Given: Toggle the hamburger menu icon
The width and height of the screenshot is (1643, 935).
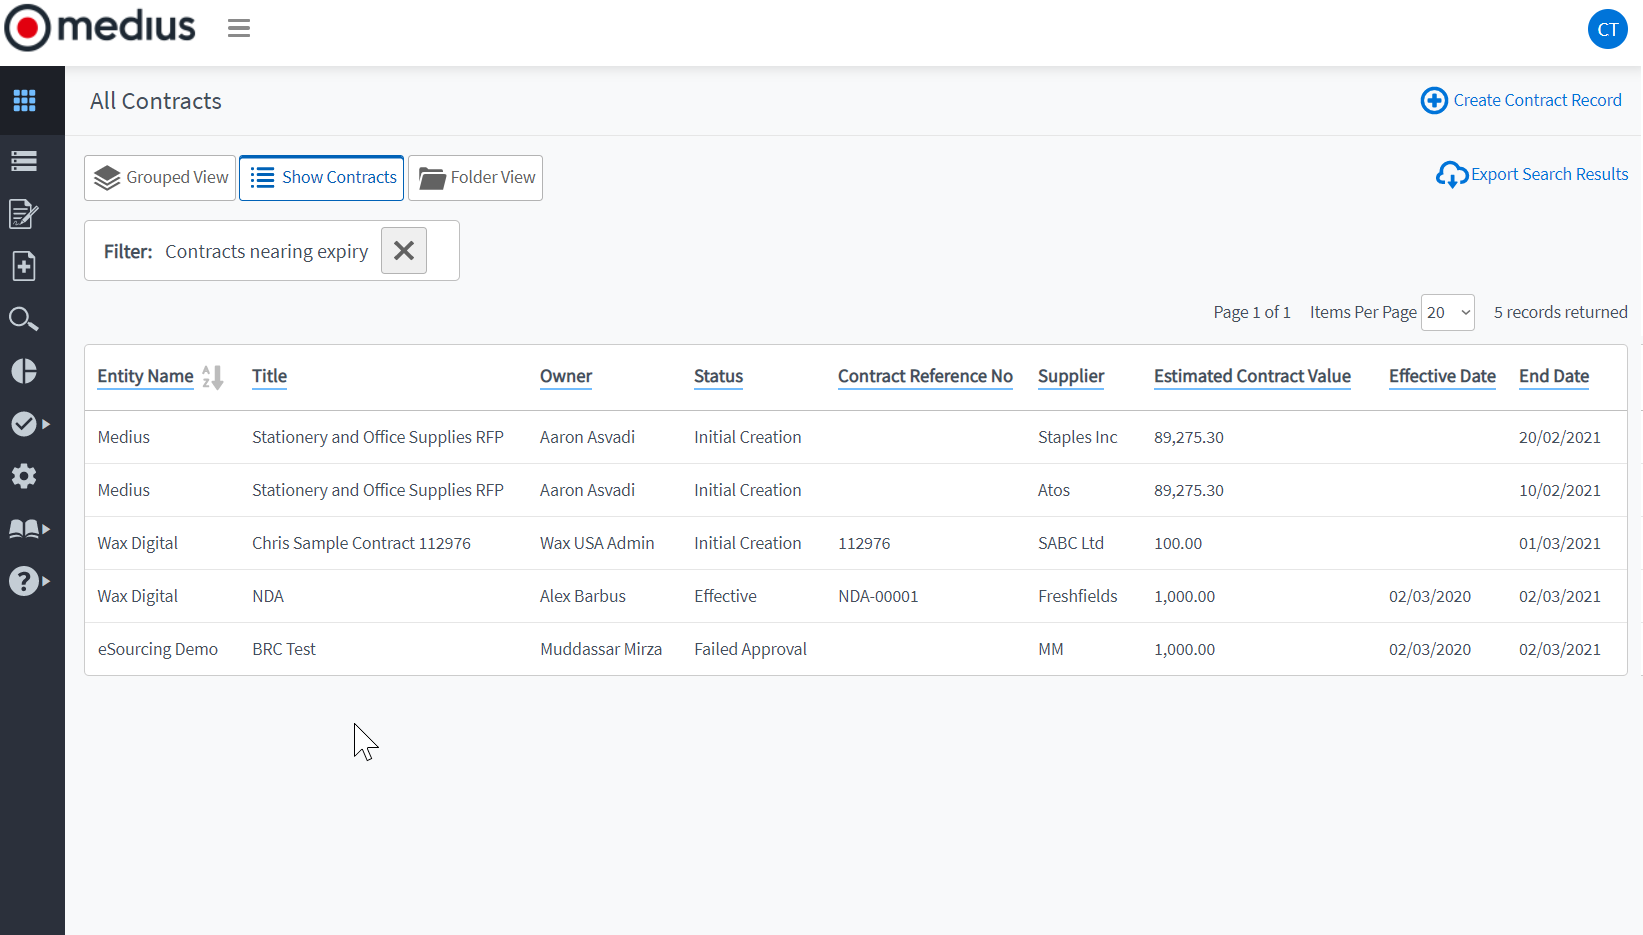Looking at the screenshot, I should point(239,28).
